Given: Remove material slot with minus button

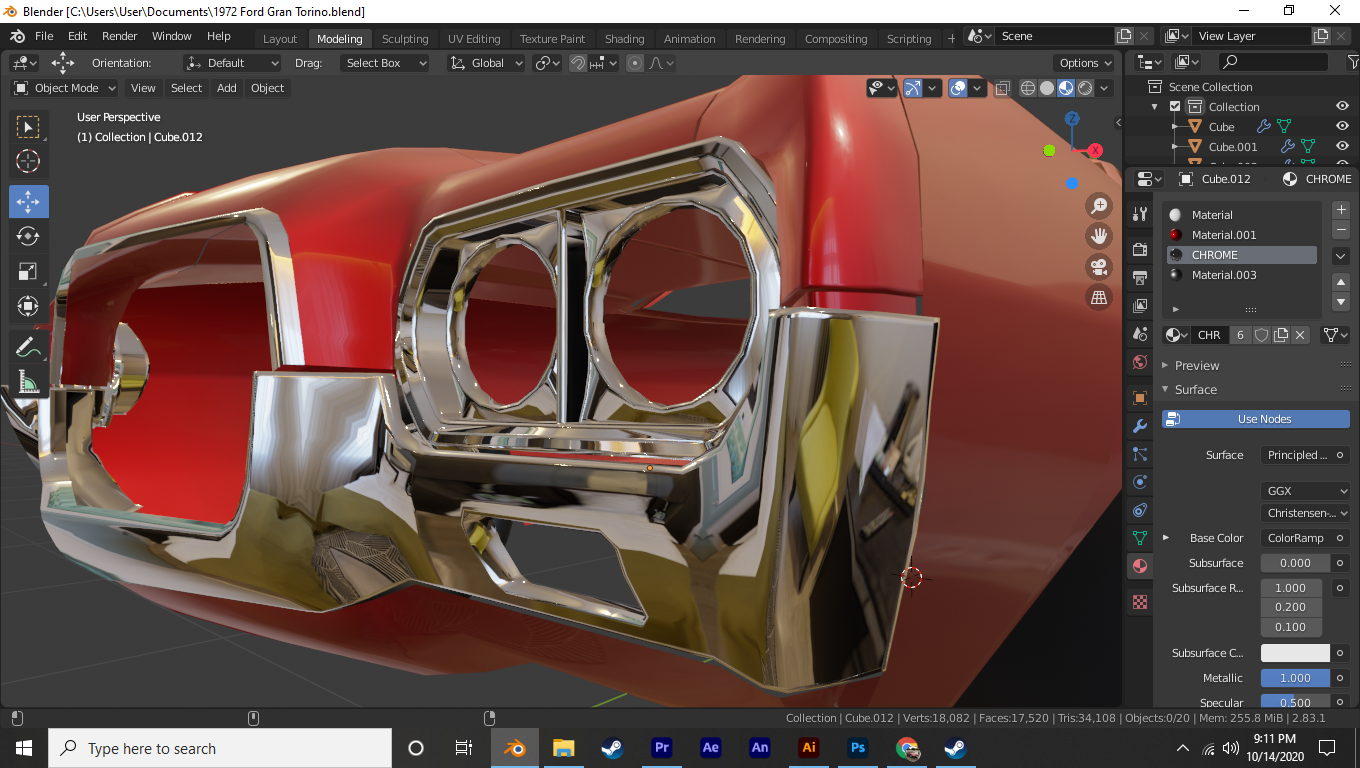Looking at the screenshot, I should (1341, 230).
